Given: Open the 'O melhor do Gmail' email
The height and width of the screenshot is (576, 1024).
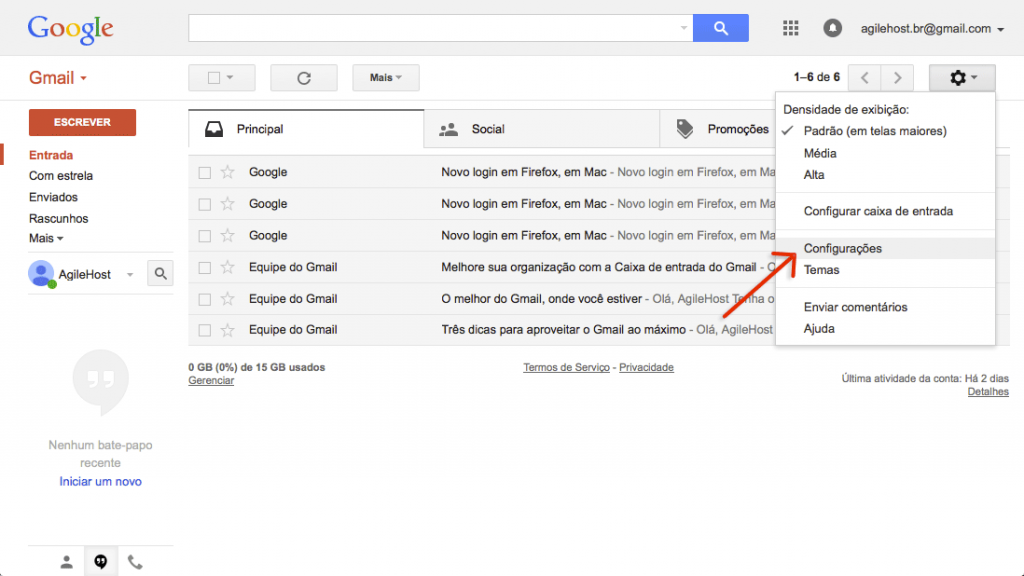Looking at the screenshot, I should click(x=481, y=298).
